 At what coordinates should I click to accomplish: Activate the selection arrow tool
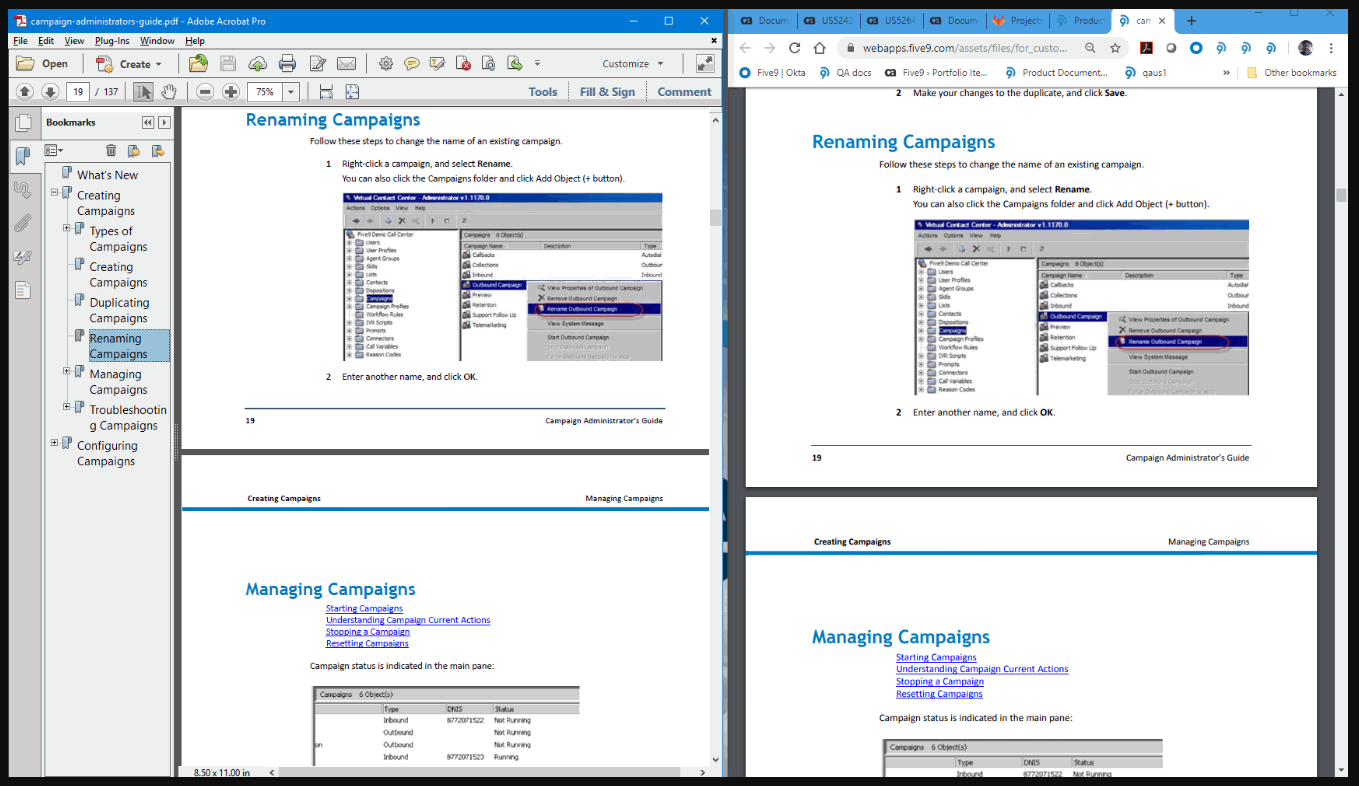coord(143,92)
